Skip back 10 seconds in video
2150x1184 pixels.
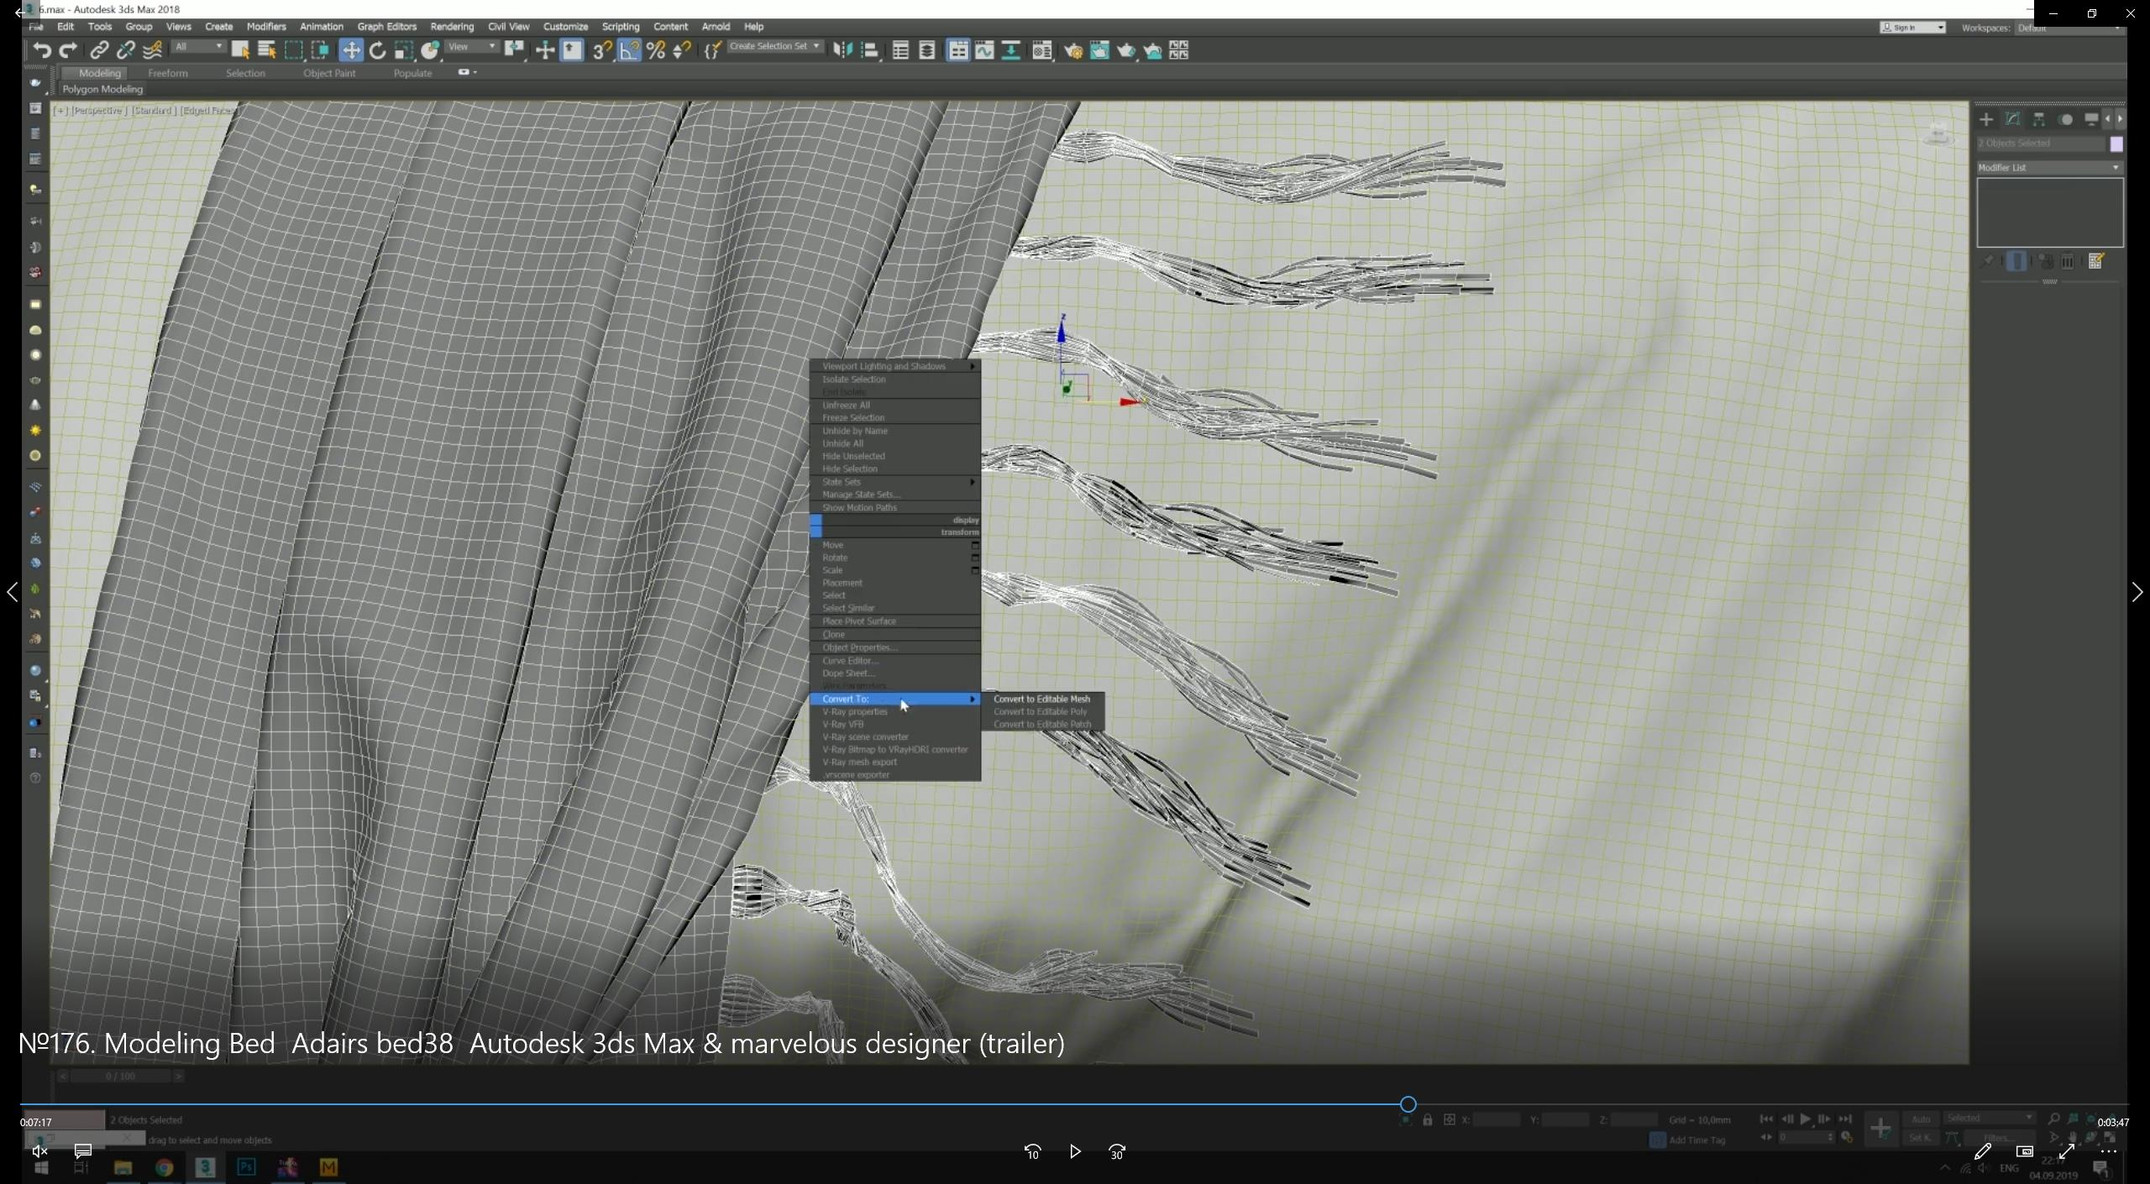coord(1033,1152)
